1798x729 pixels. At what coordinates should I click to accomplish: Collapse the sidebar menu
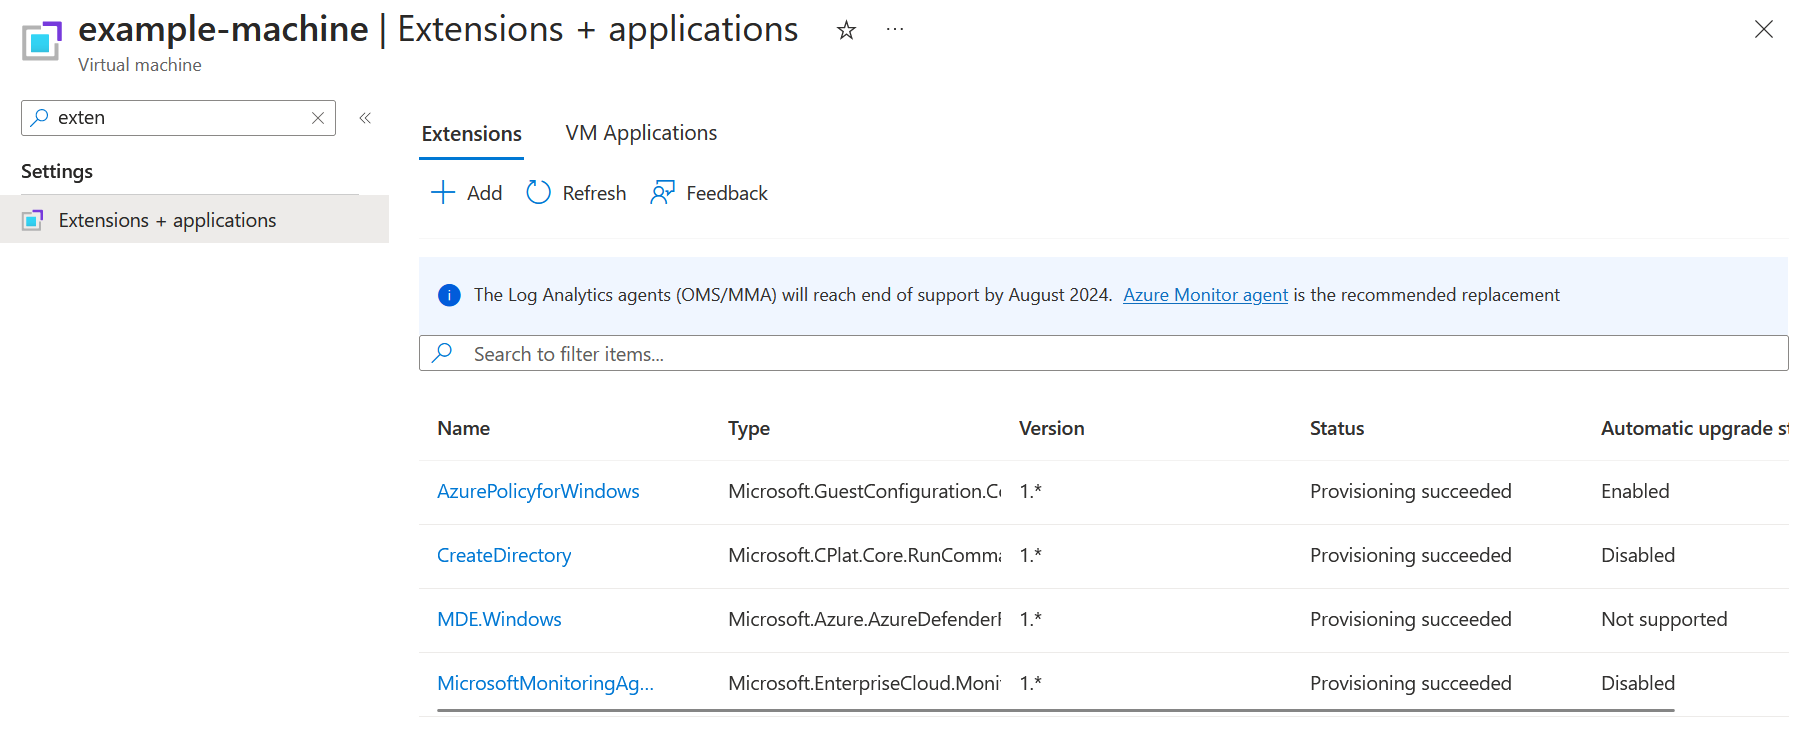tap(365, 118)
